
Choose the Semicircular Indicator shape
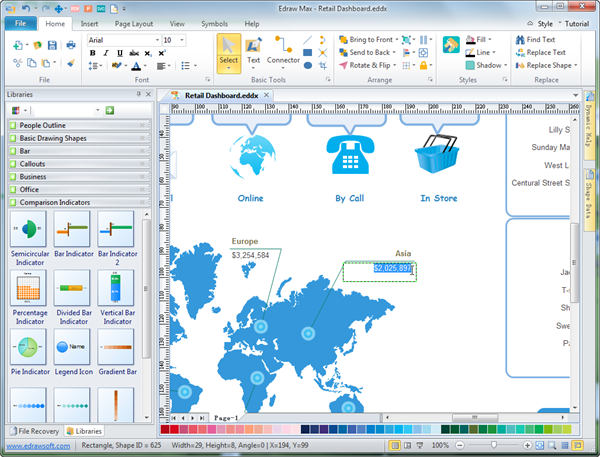pyautogui.click(x=27, y=234)
